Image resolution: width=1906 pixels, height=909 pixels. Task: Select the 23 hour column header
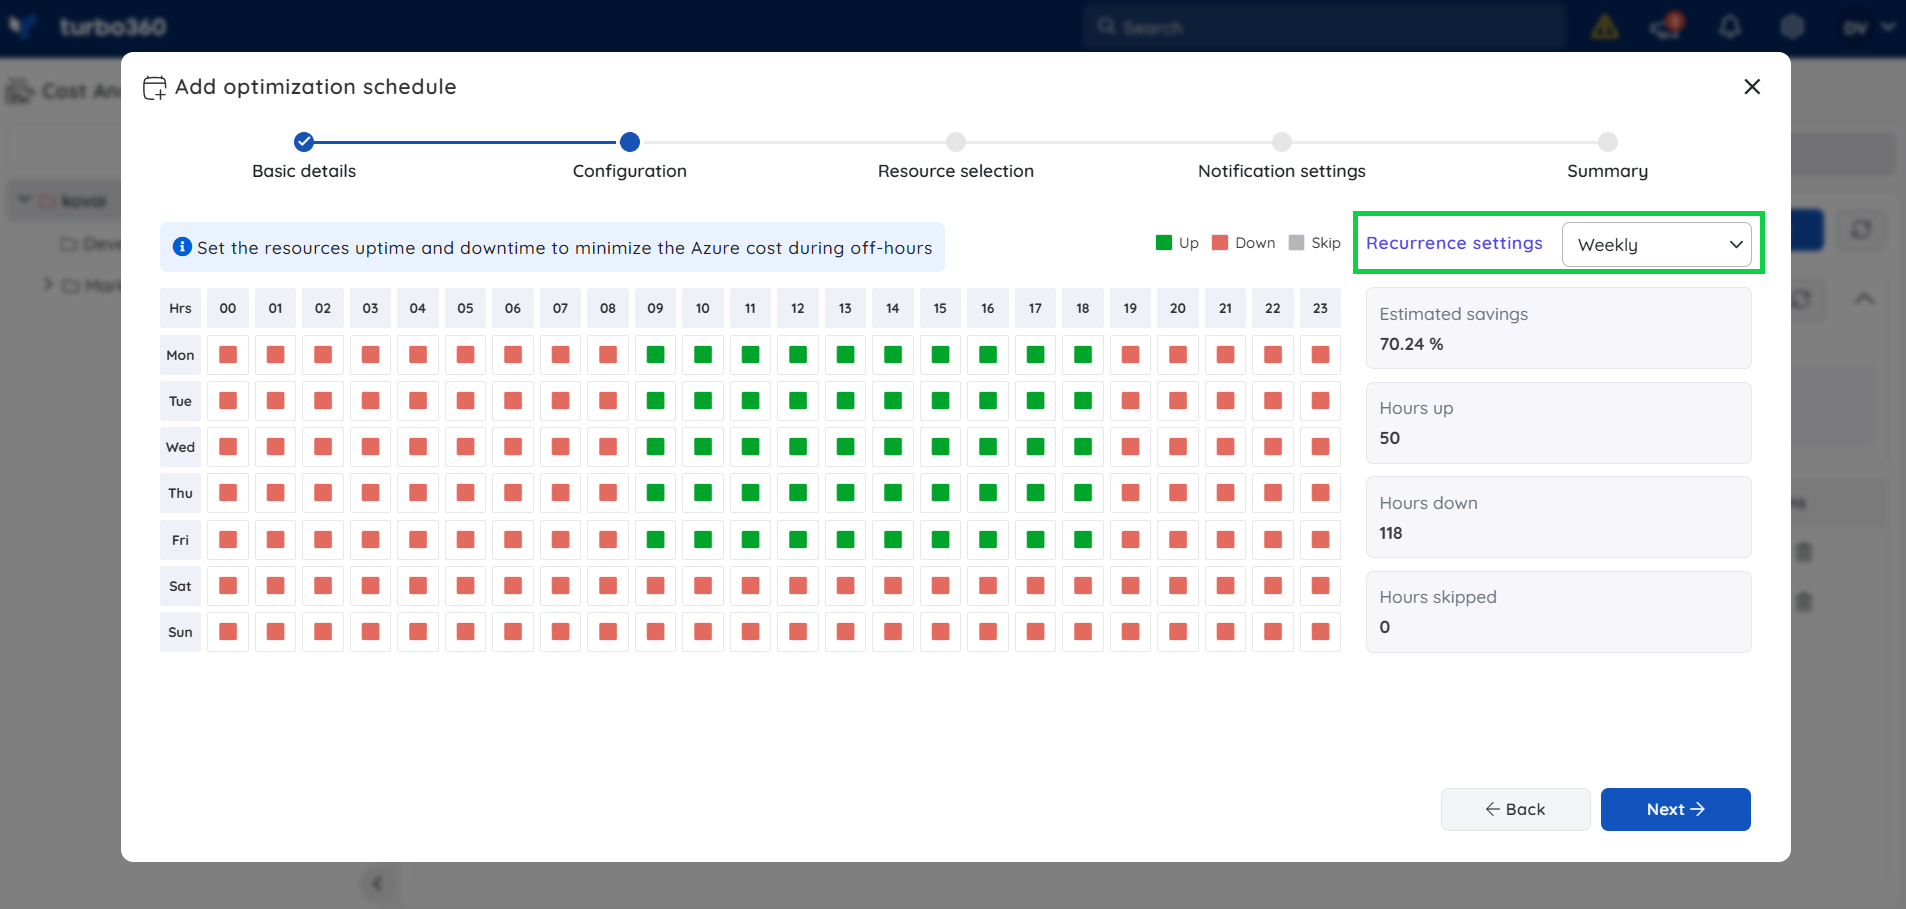[x=1321, y=308]
